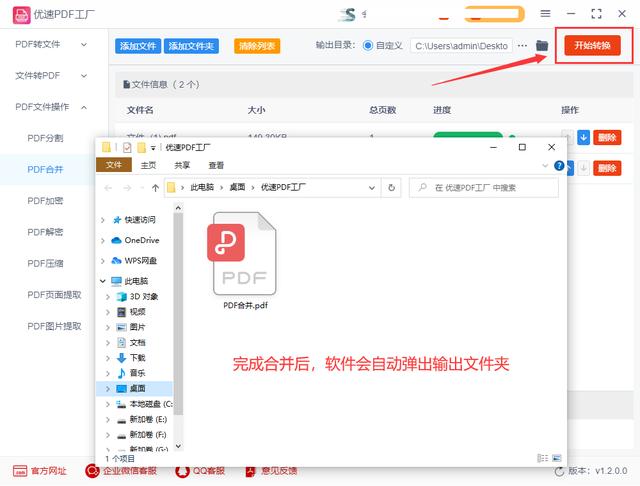Click 桌面 in the address breadcrumb

[237, 187]
